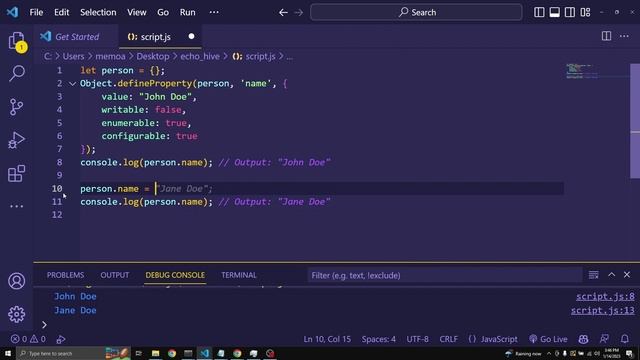Open the Go menu

pos(163,12)
